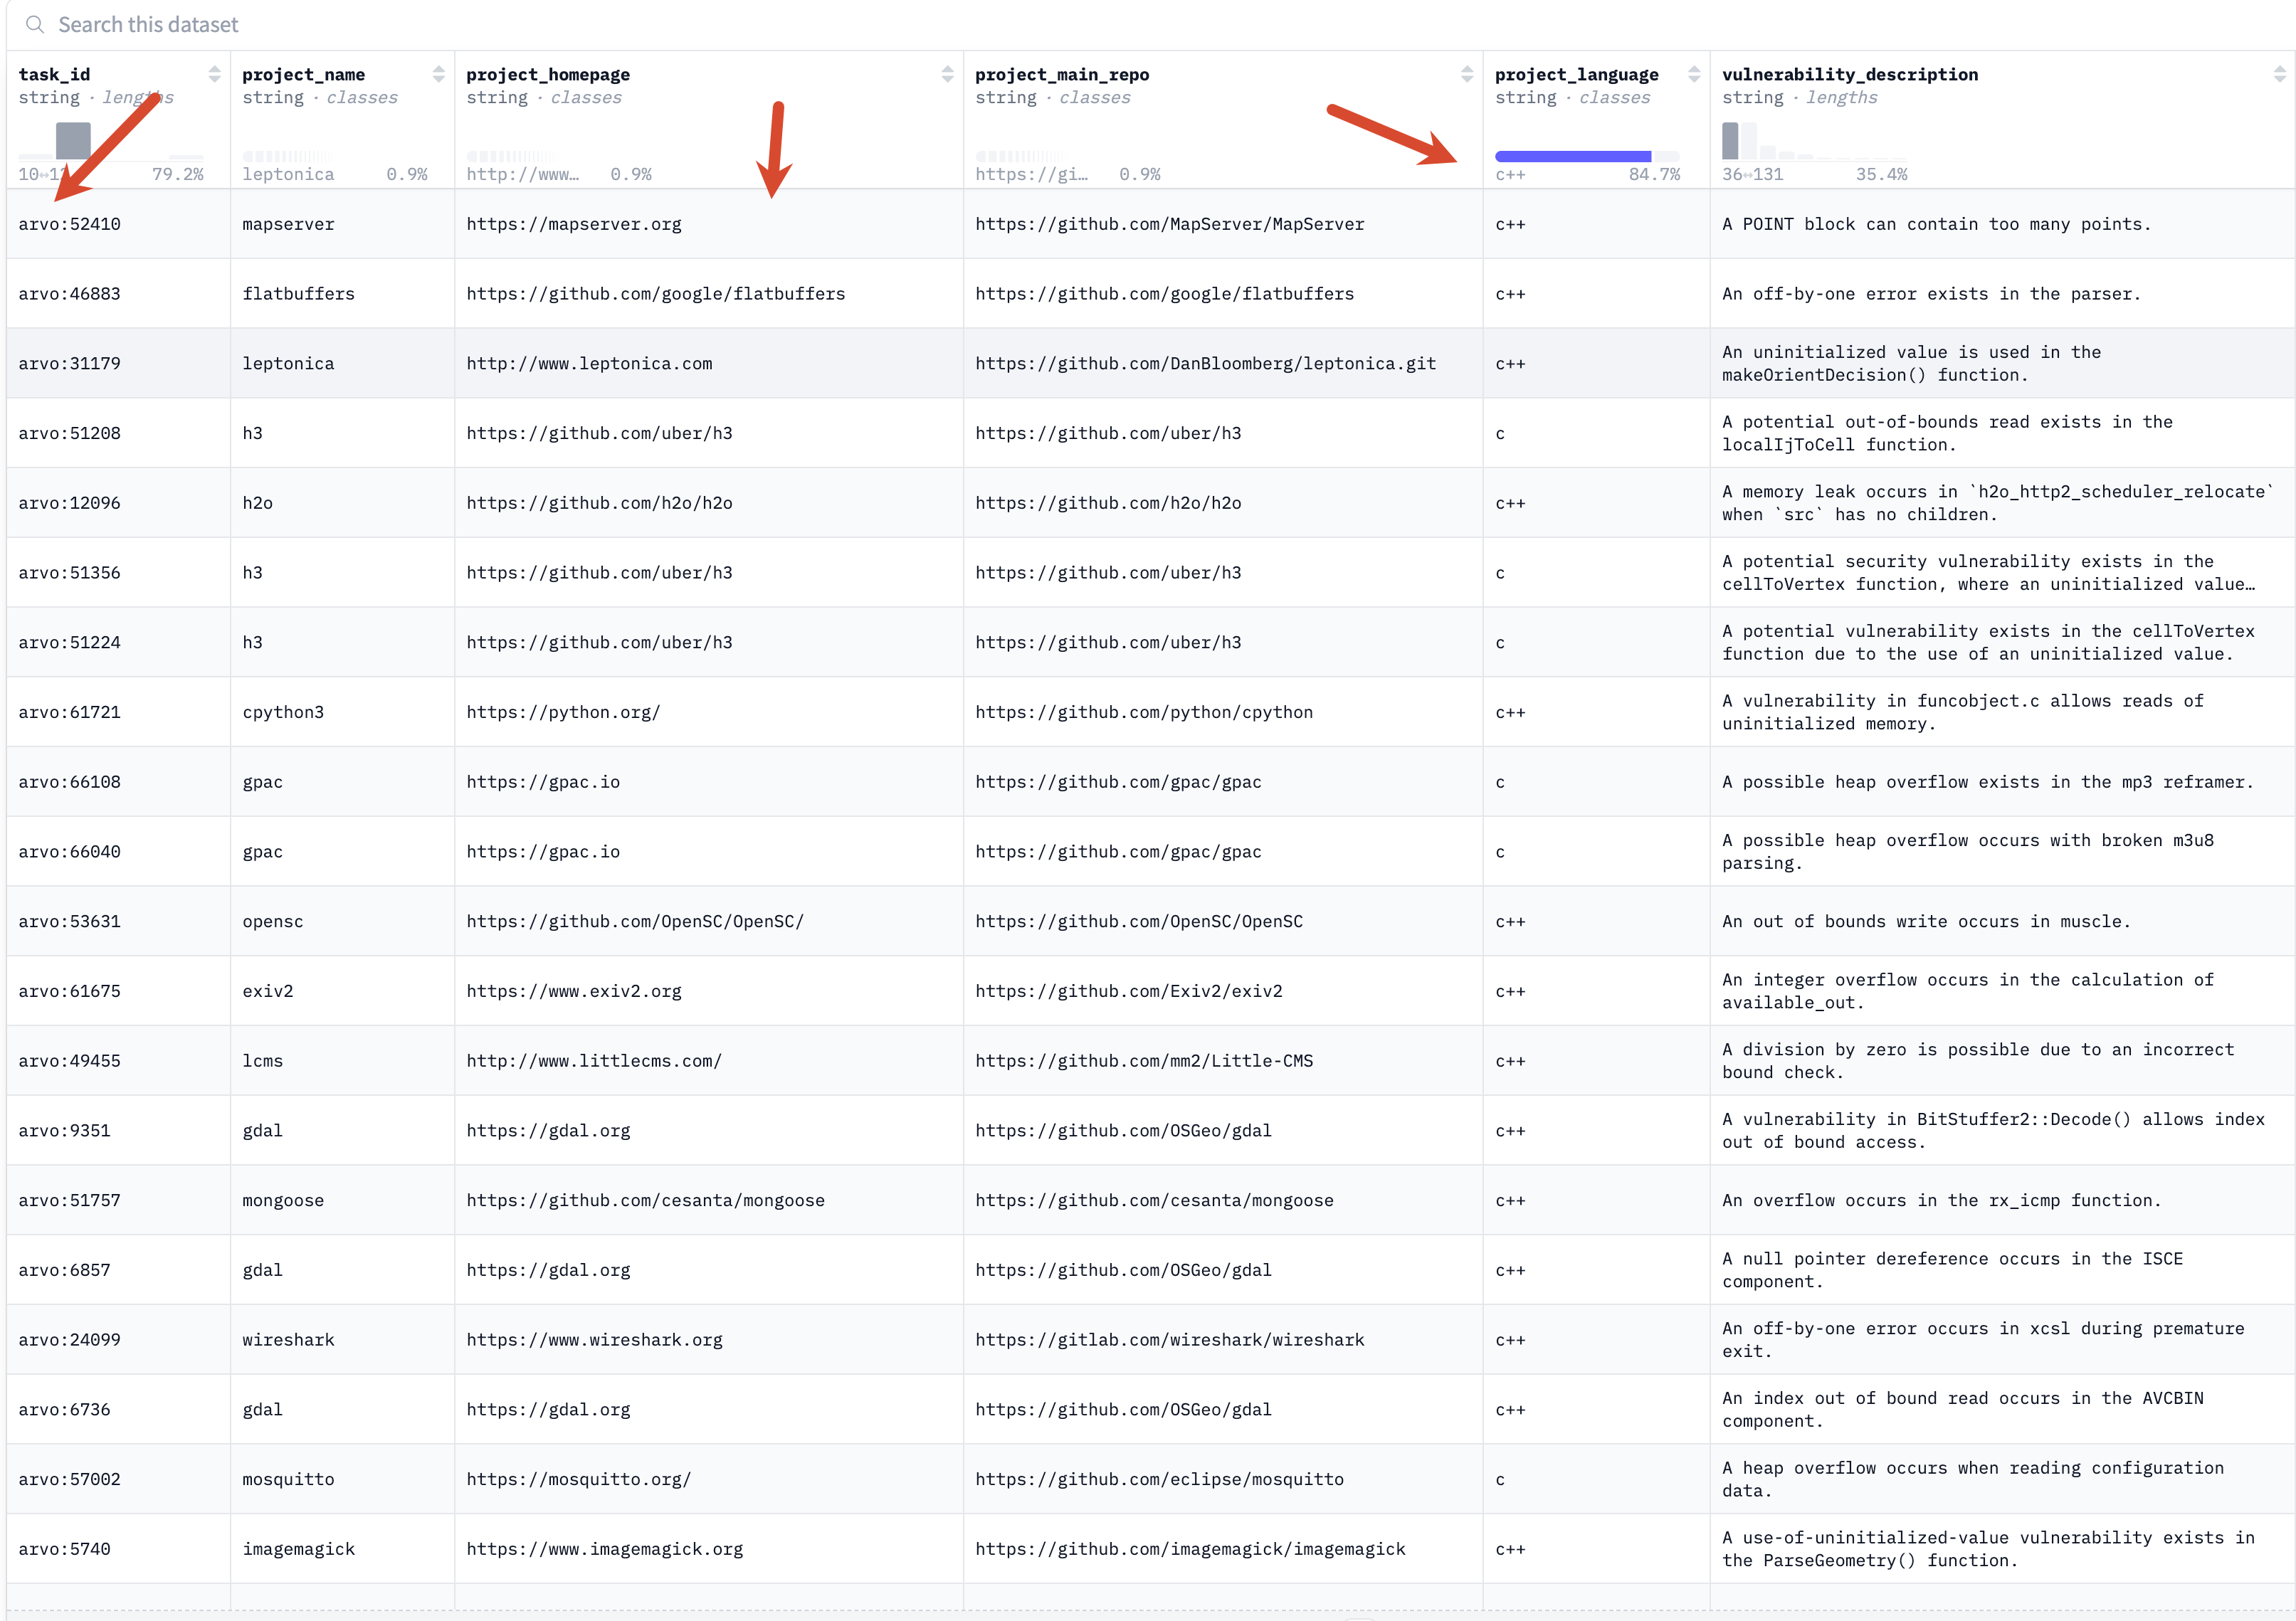Sort by the task_id column arrows
2296x1621 pixels.
pos(214,74)
